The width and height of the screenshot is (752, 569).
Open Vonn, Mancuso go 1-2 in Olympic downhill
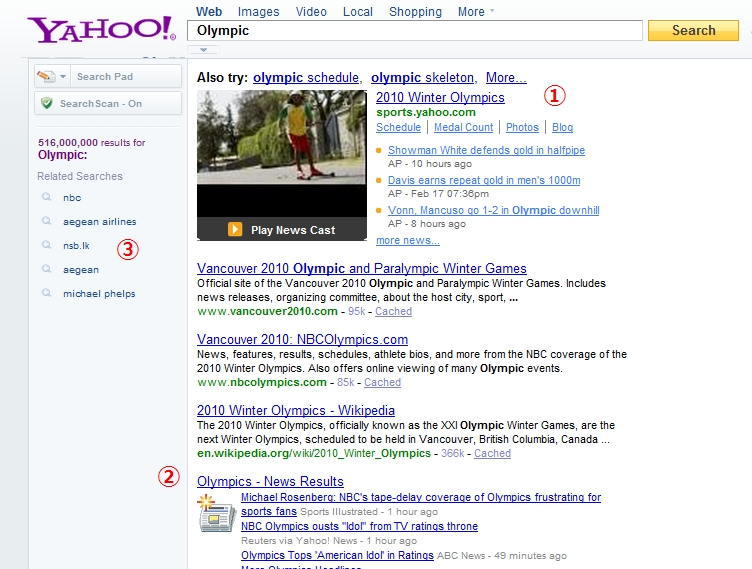(x=494, y=210)
